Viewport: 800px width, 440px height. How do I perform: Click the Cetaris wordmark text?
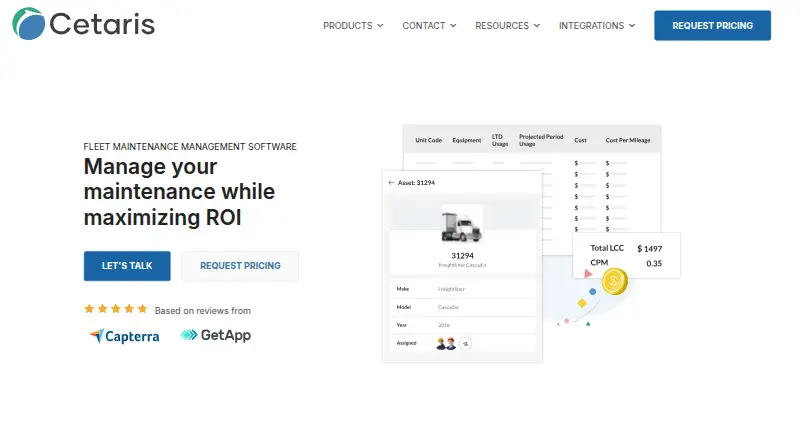pyautogui.click(x=103, y=24)
